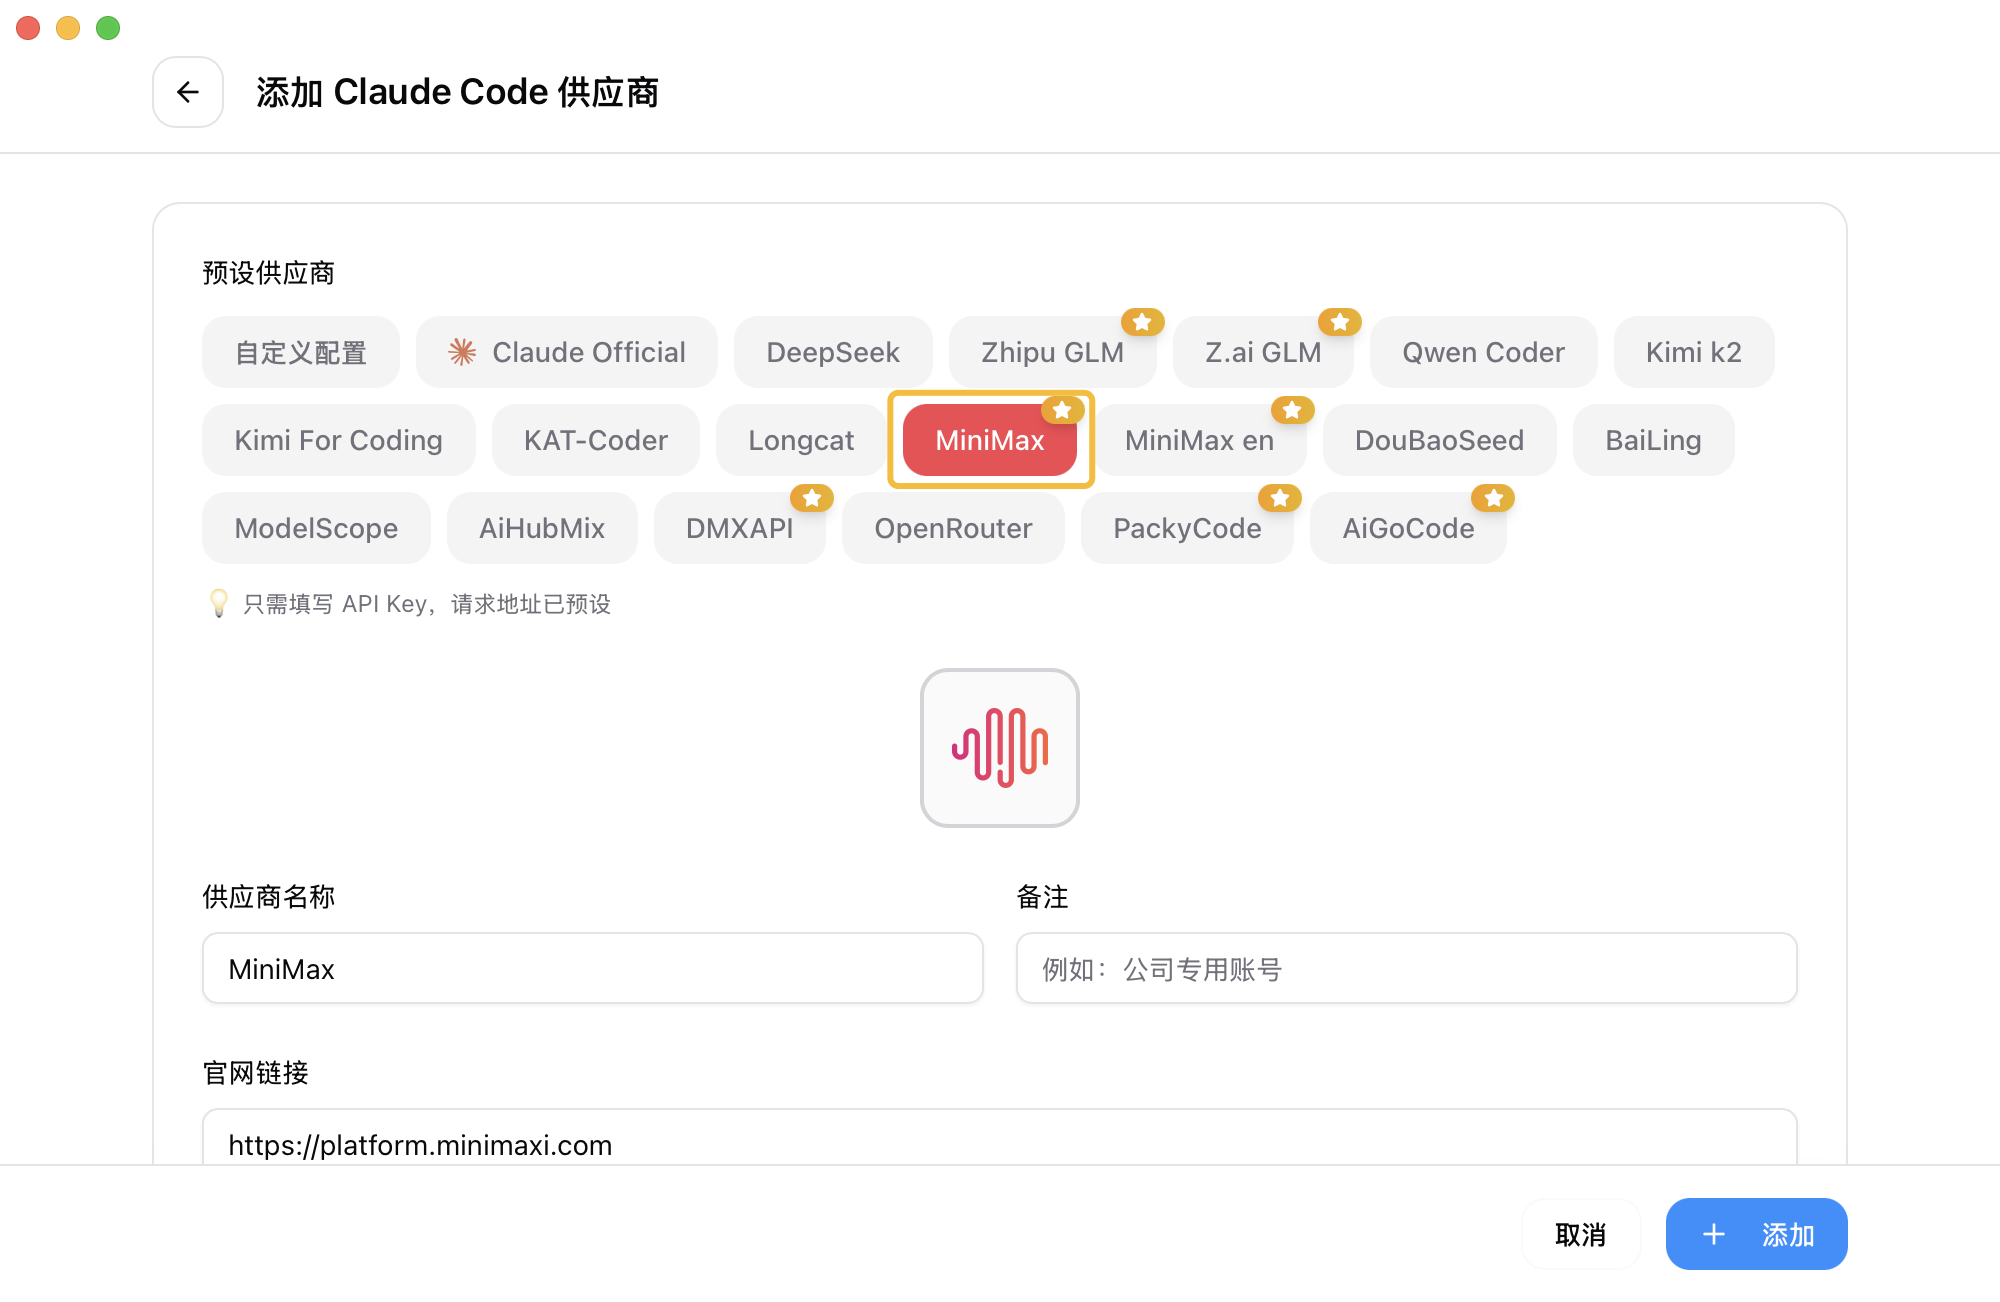Click the 官网链接 URL input field

click(x=999, y=1140)
